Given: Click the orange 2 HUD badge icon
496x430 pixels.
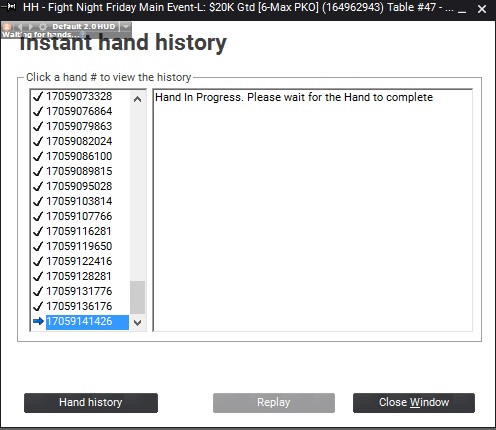Looking at the screenshot, I should (x=7, y=26).
